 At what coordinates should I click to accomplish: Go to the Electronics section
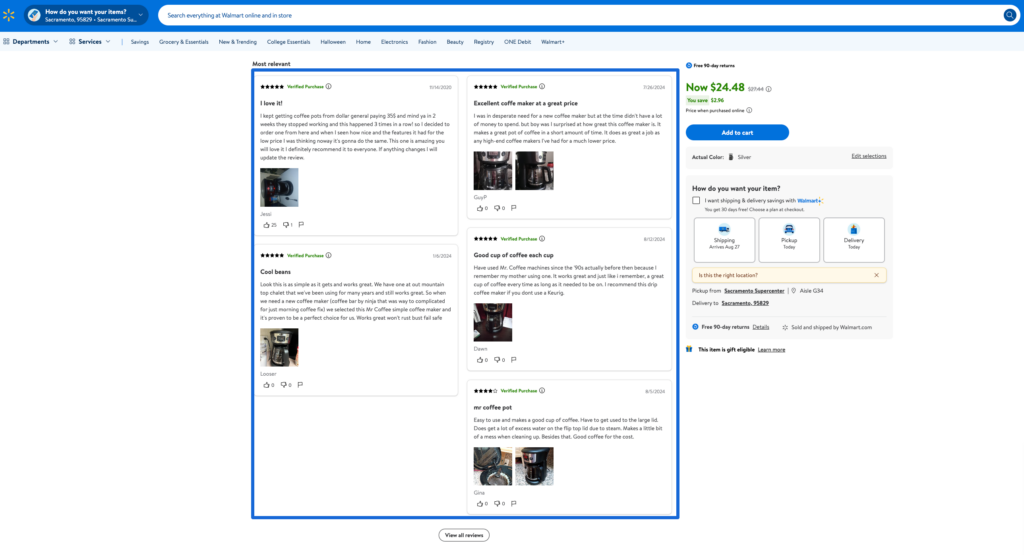coord(394,42)
